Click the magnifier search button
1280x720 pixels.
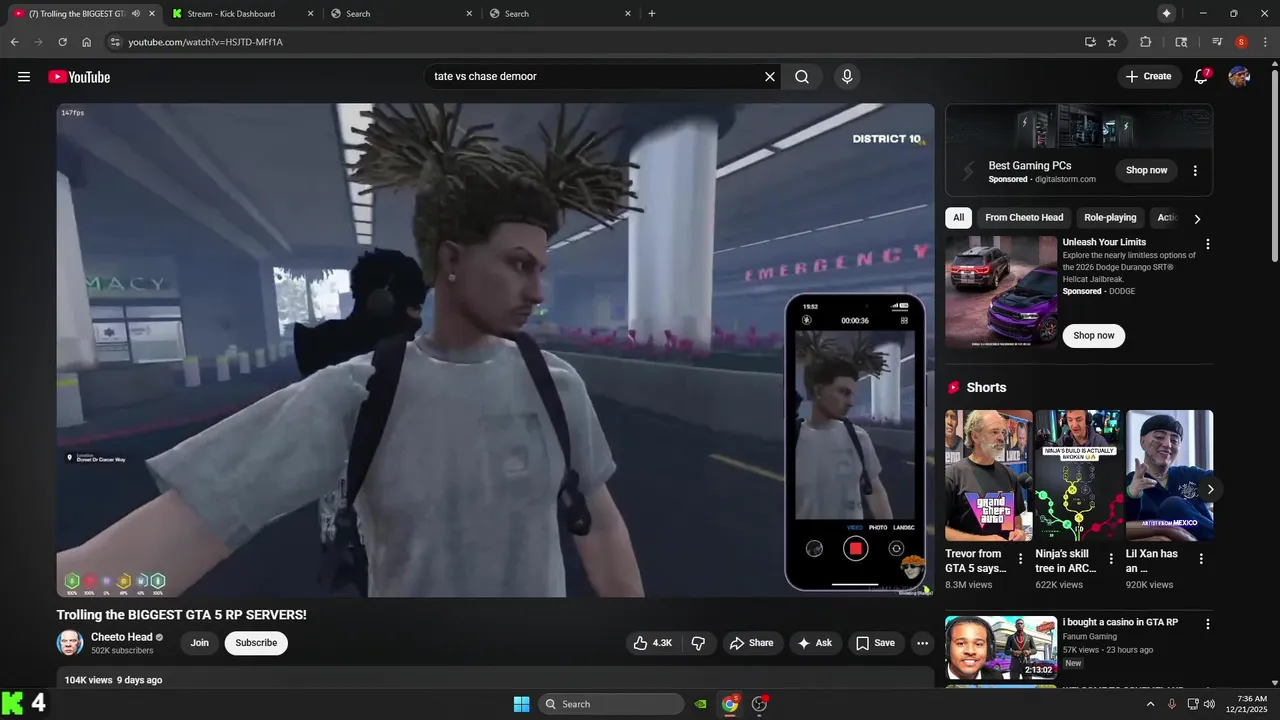point(802,77)
